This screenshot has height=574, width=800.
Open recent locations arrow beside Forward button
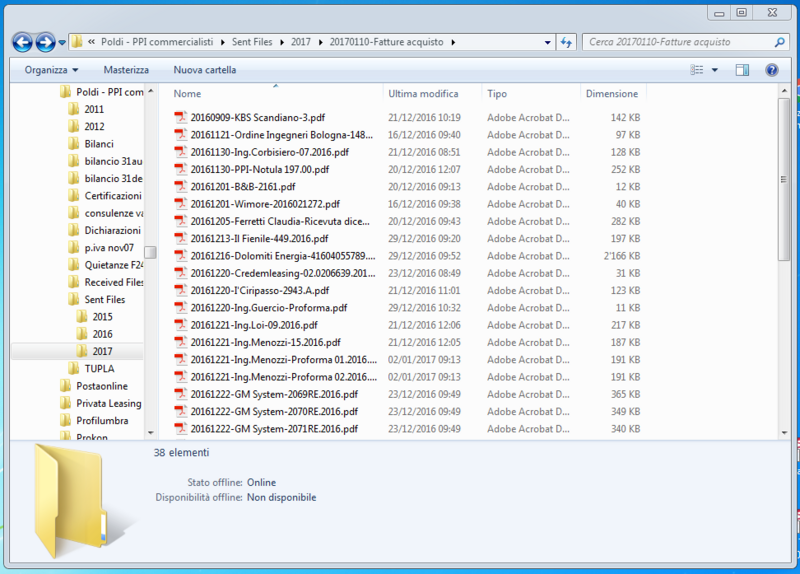tap(62, 42)
